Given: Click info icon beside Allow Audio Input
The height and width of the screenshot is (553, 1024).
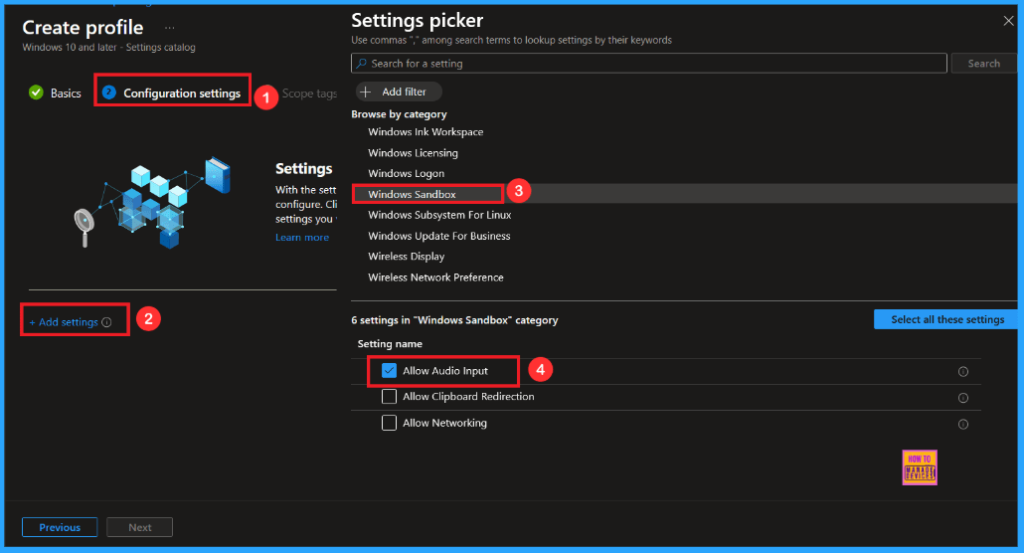Looking at the screenshot, I should pos(963,371).
